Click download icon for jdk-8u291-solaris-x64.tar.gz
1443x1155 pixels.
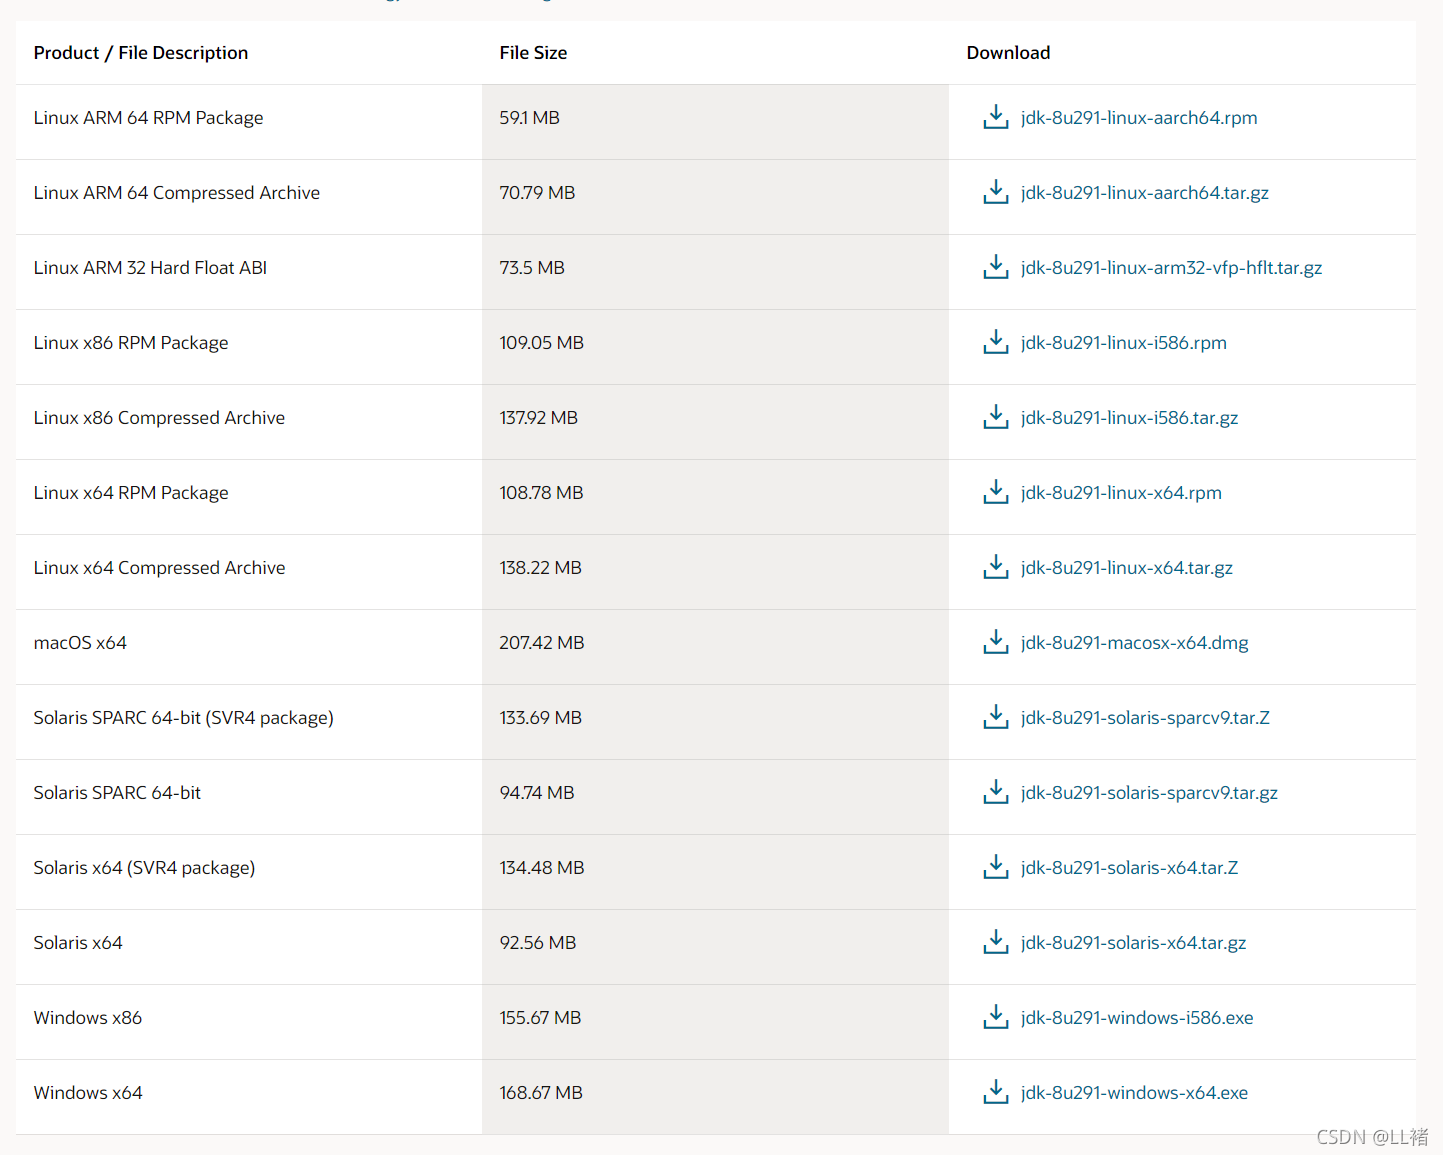click(995, 942)
